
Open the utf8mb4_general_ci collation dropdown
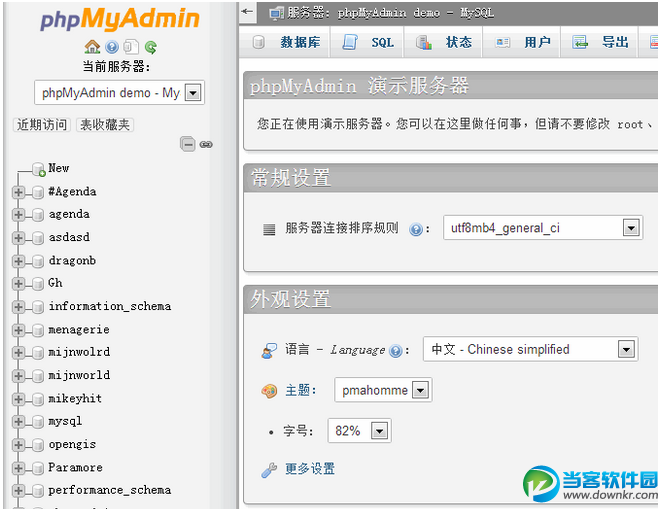(543, 228)
